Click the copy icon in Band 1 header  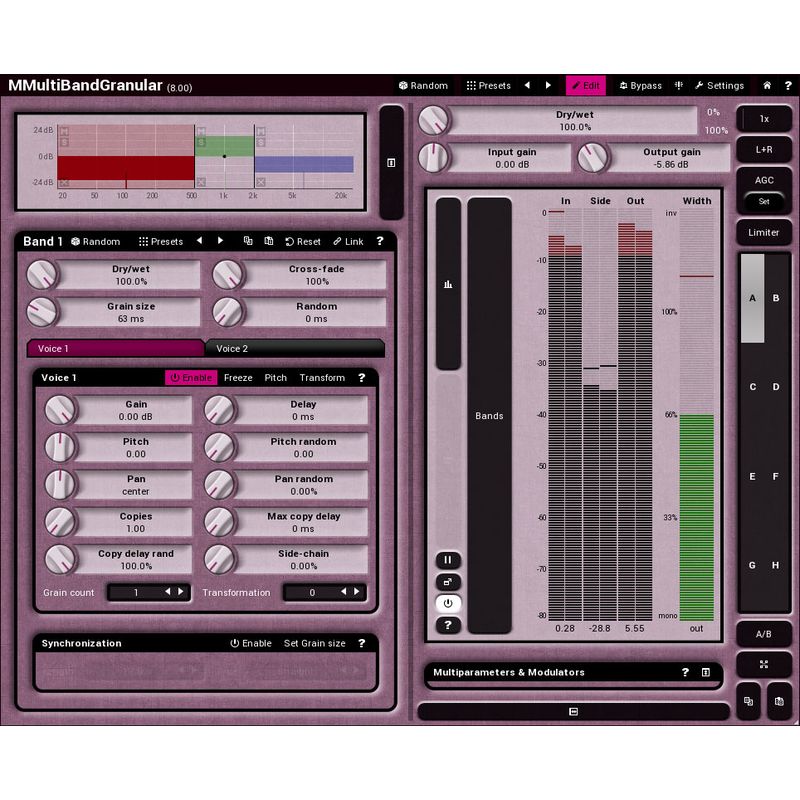248,241
